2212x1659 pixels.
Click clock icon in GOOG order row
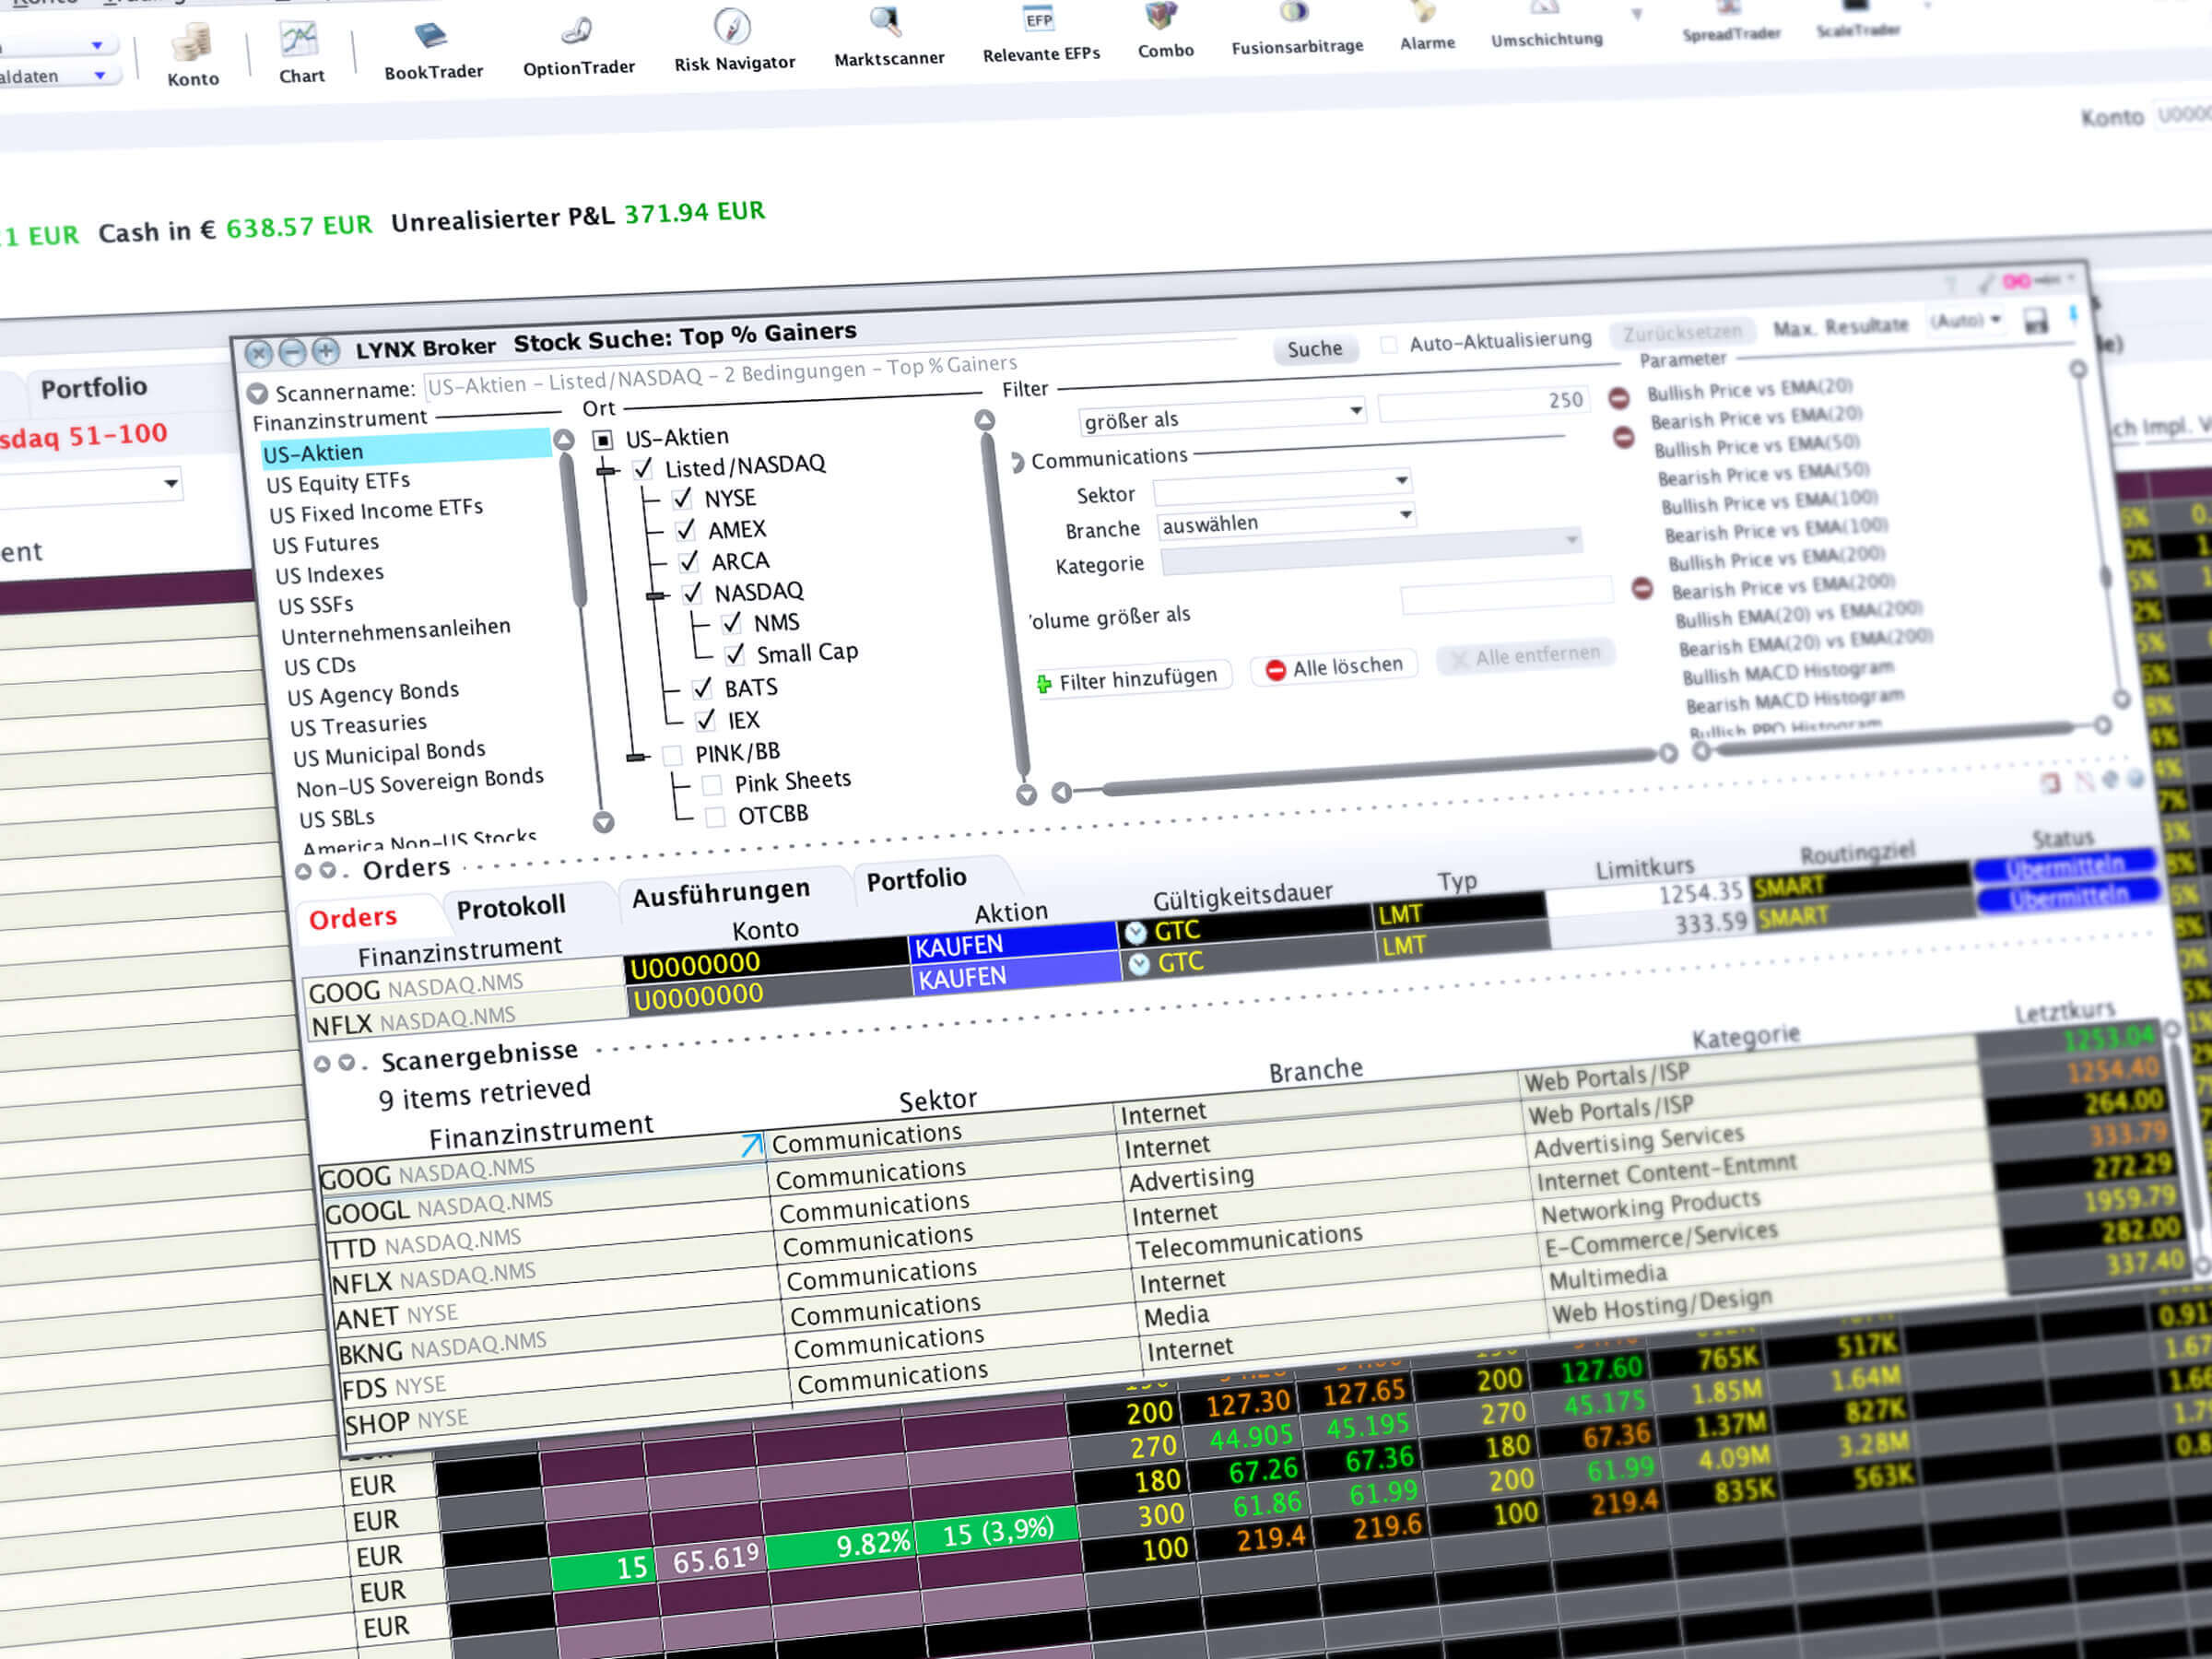1135,933
